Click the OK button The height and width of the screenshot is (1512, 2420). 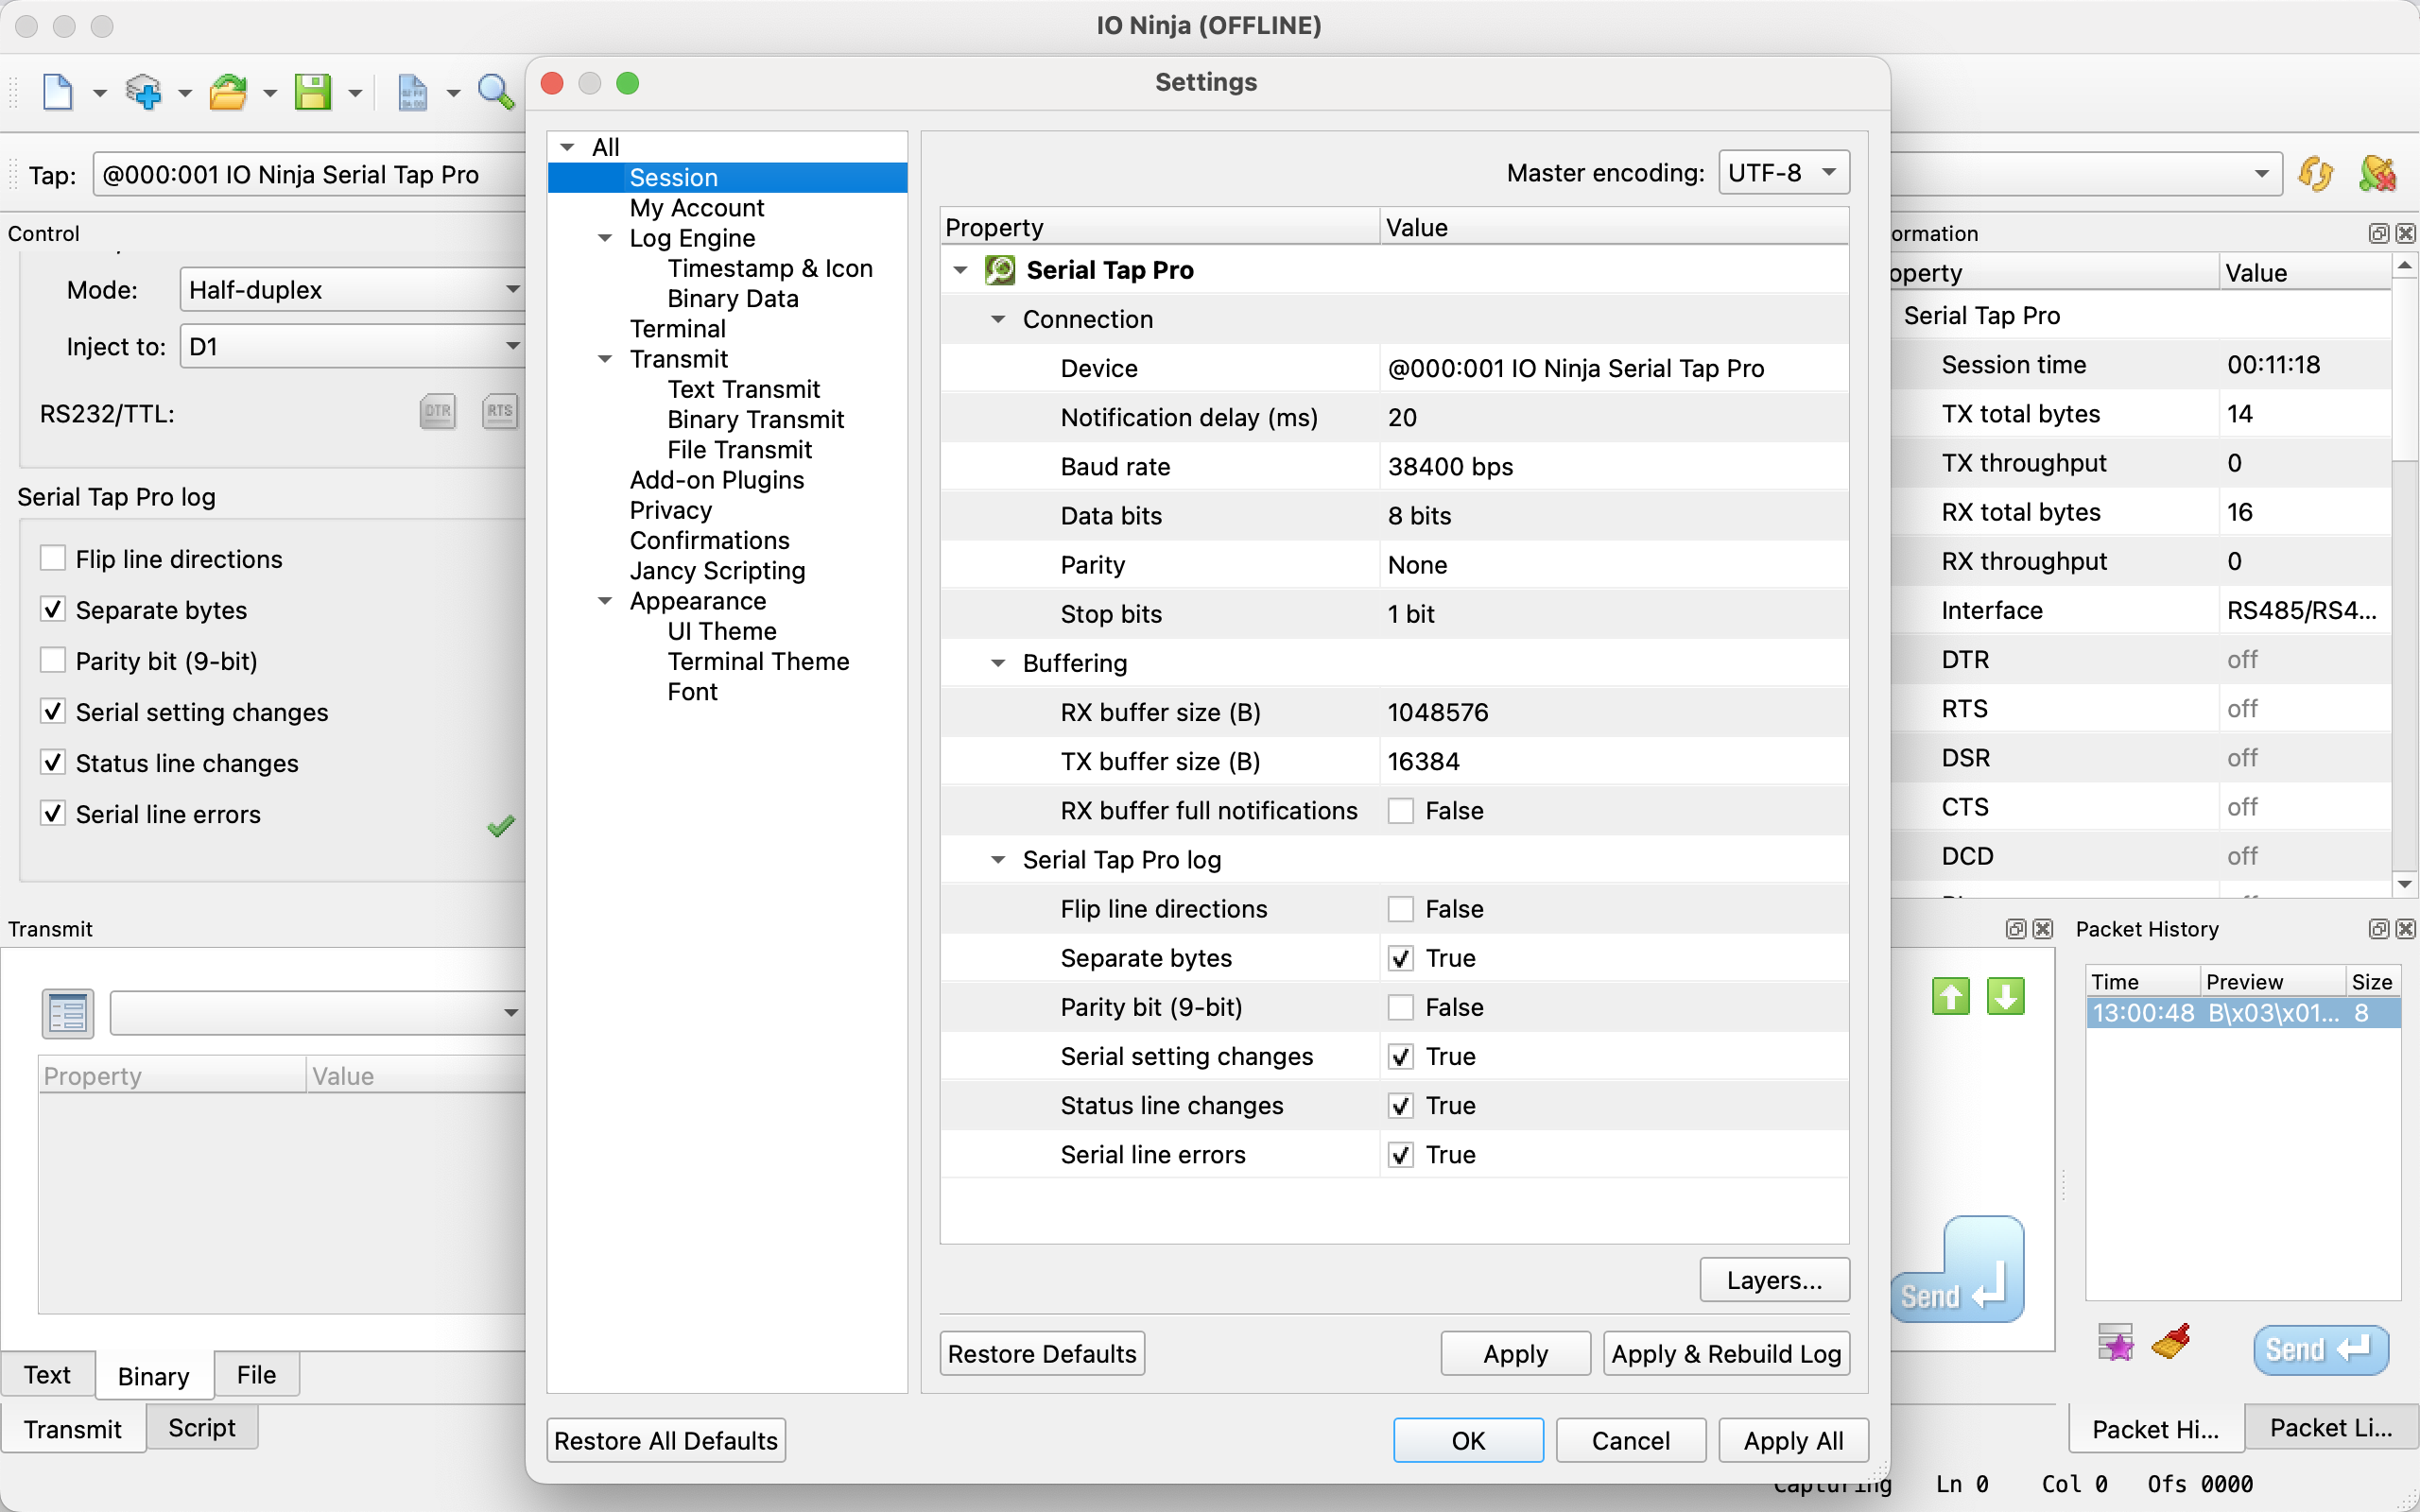(1468, 1440)
